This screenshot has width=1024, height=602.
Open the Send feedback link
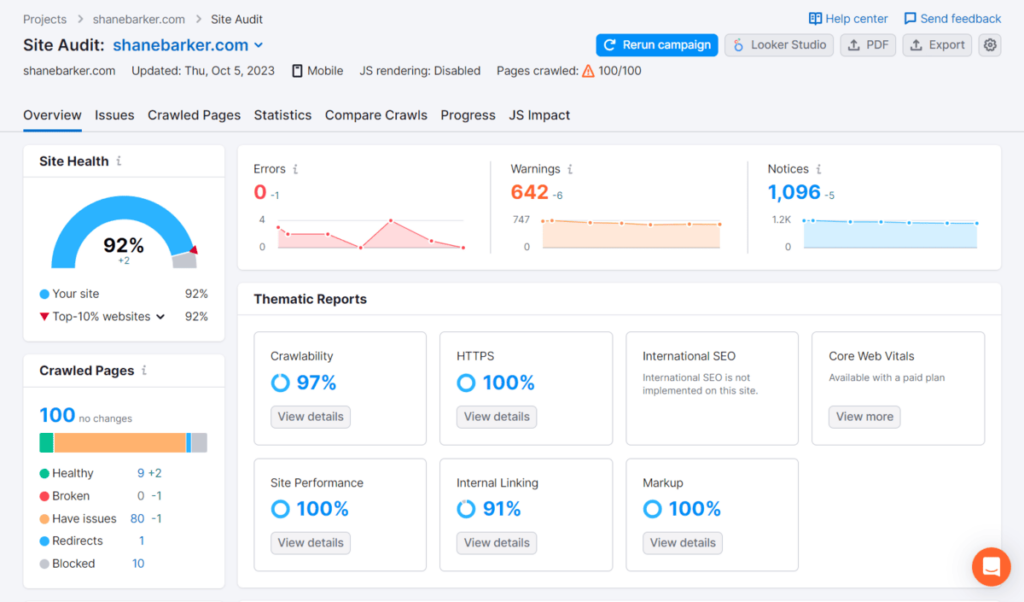coord(952,19)
